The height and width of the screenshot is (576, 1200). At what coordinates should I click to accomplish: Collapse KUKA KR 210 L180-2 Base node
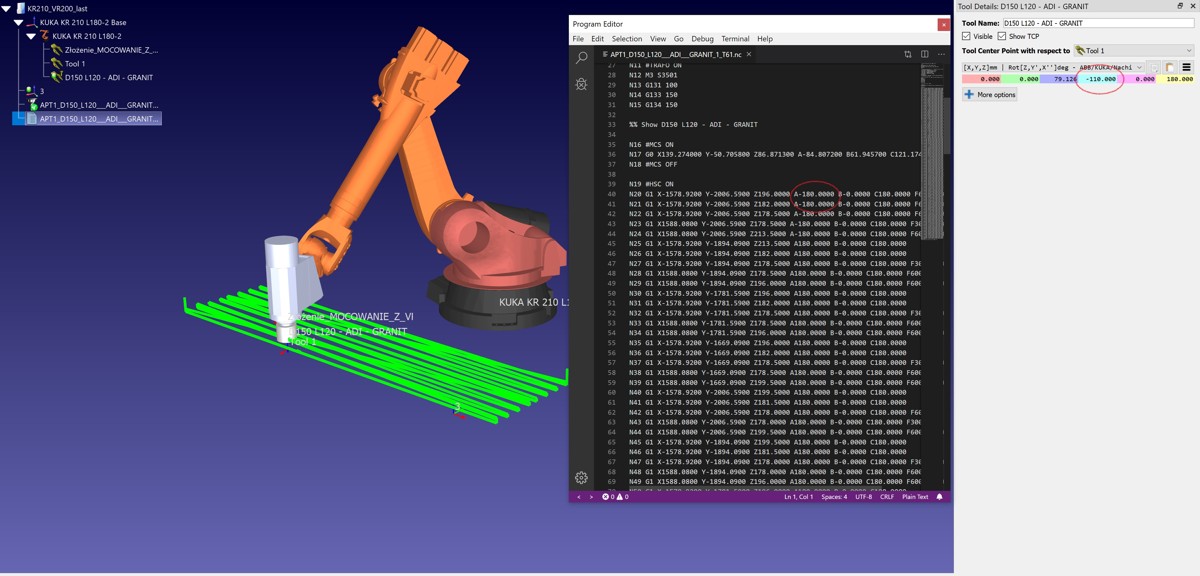[x=18, y=22]
